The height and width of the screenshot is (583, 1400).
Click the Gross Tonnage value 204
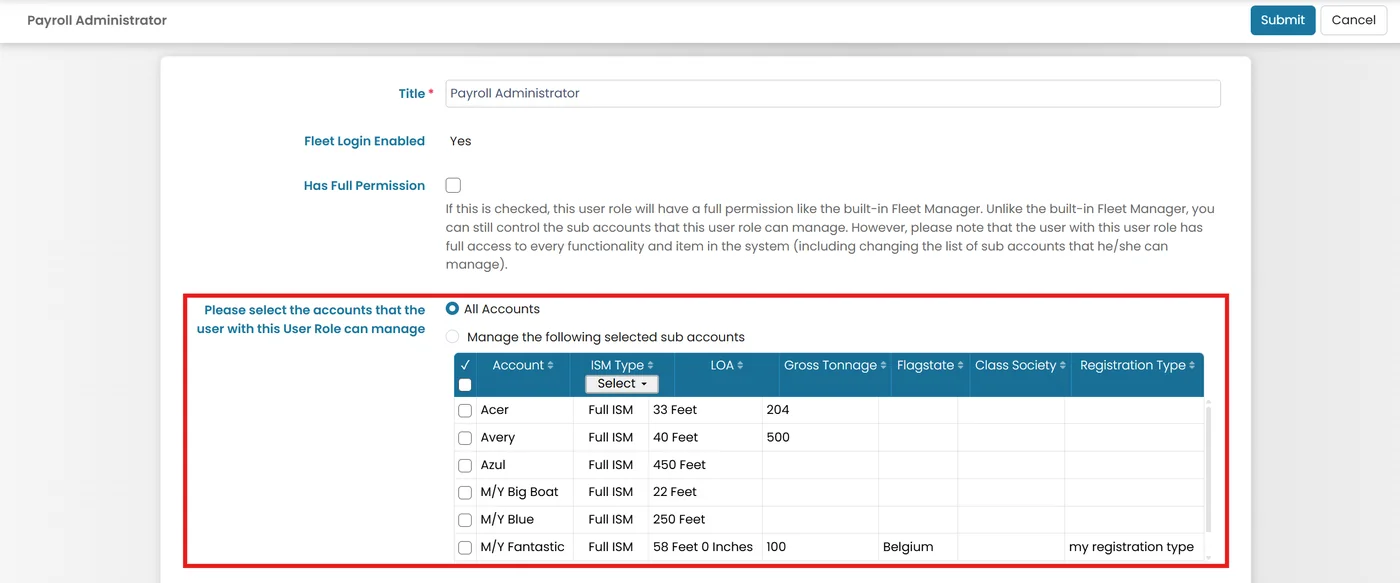[778, 410]
